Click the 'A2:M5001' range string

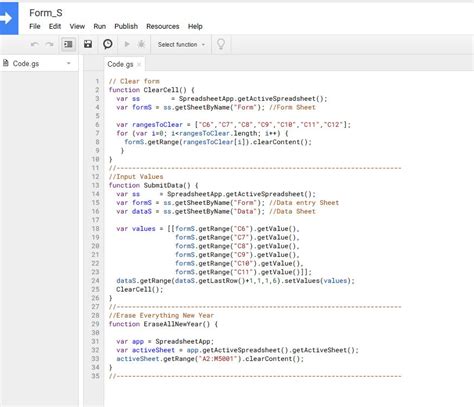[x=218, y=359]
